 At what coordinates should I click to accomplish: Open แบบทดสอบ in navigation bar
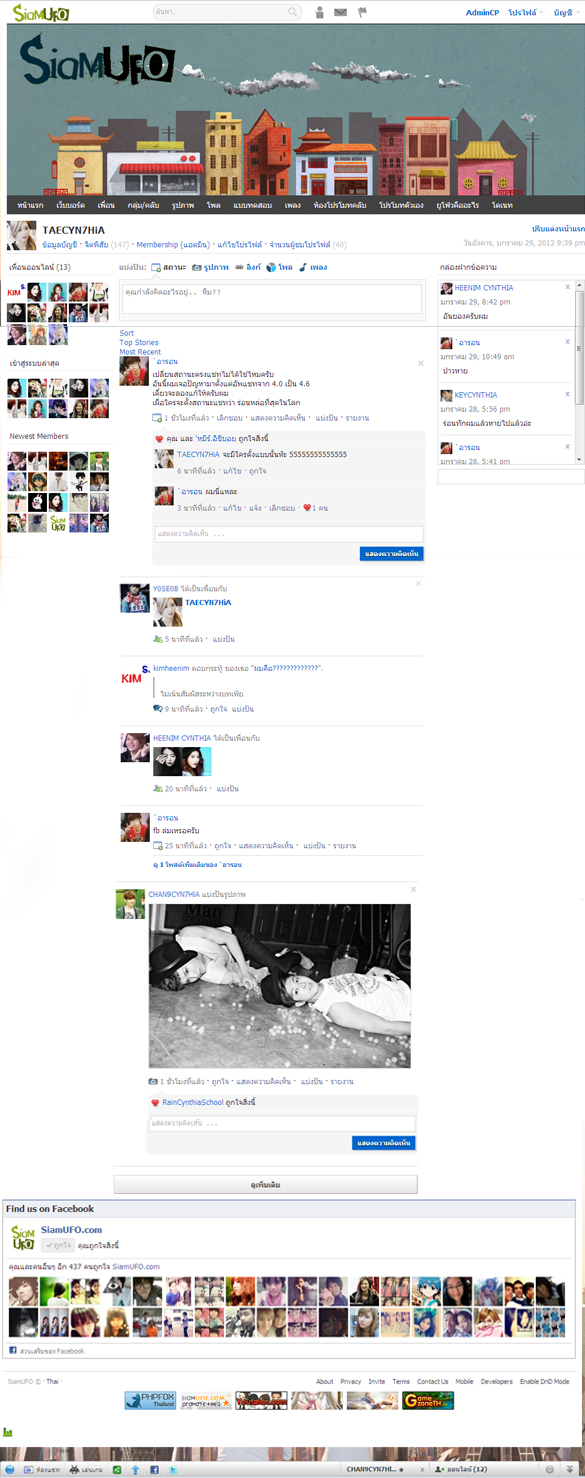point(252,204)
